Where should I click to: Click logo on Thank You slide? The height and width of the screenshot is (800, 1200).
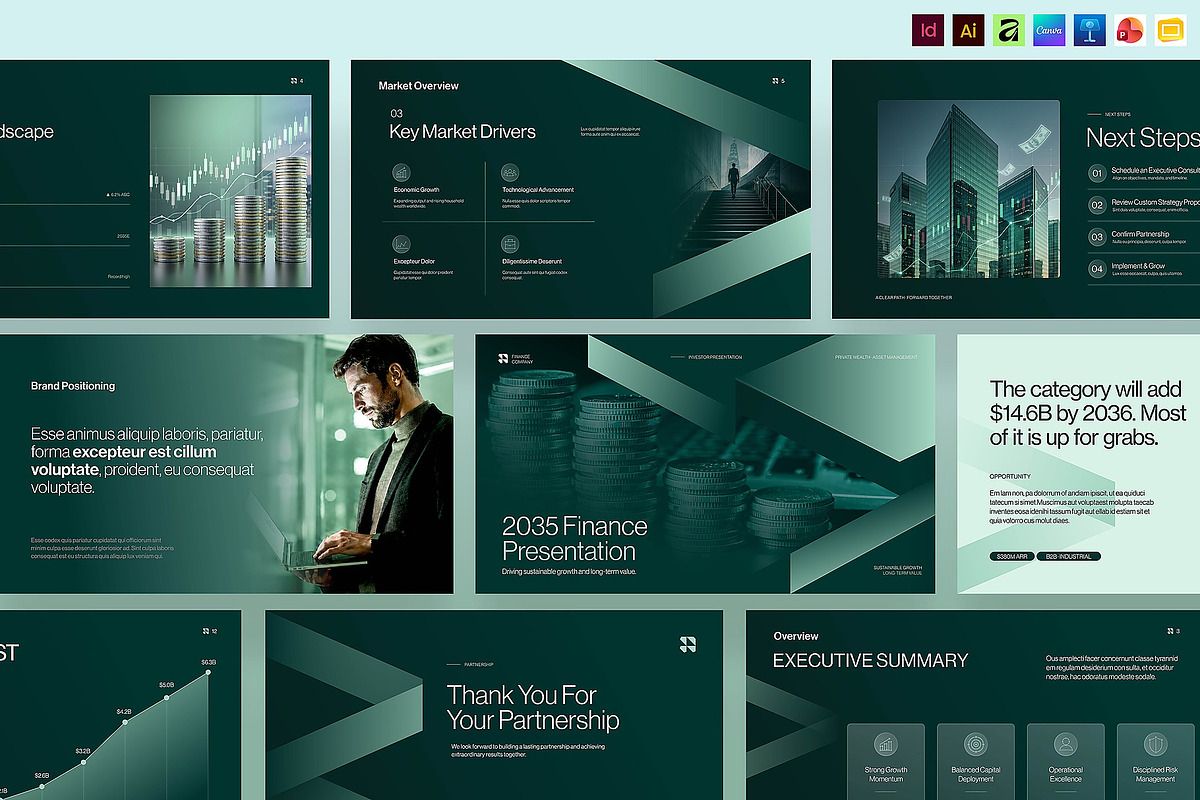tap(687, 645)
